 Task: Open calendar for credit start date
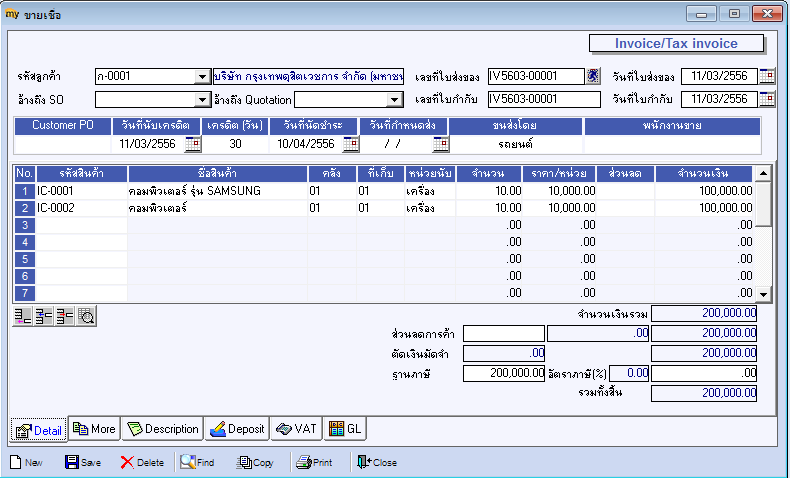193,144
